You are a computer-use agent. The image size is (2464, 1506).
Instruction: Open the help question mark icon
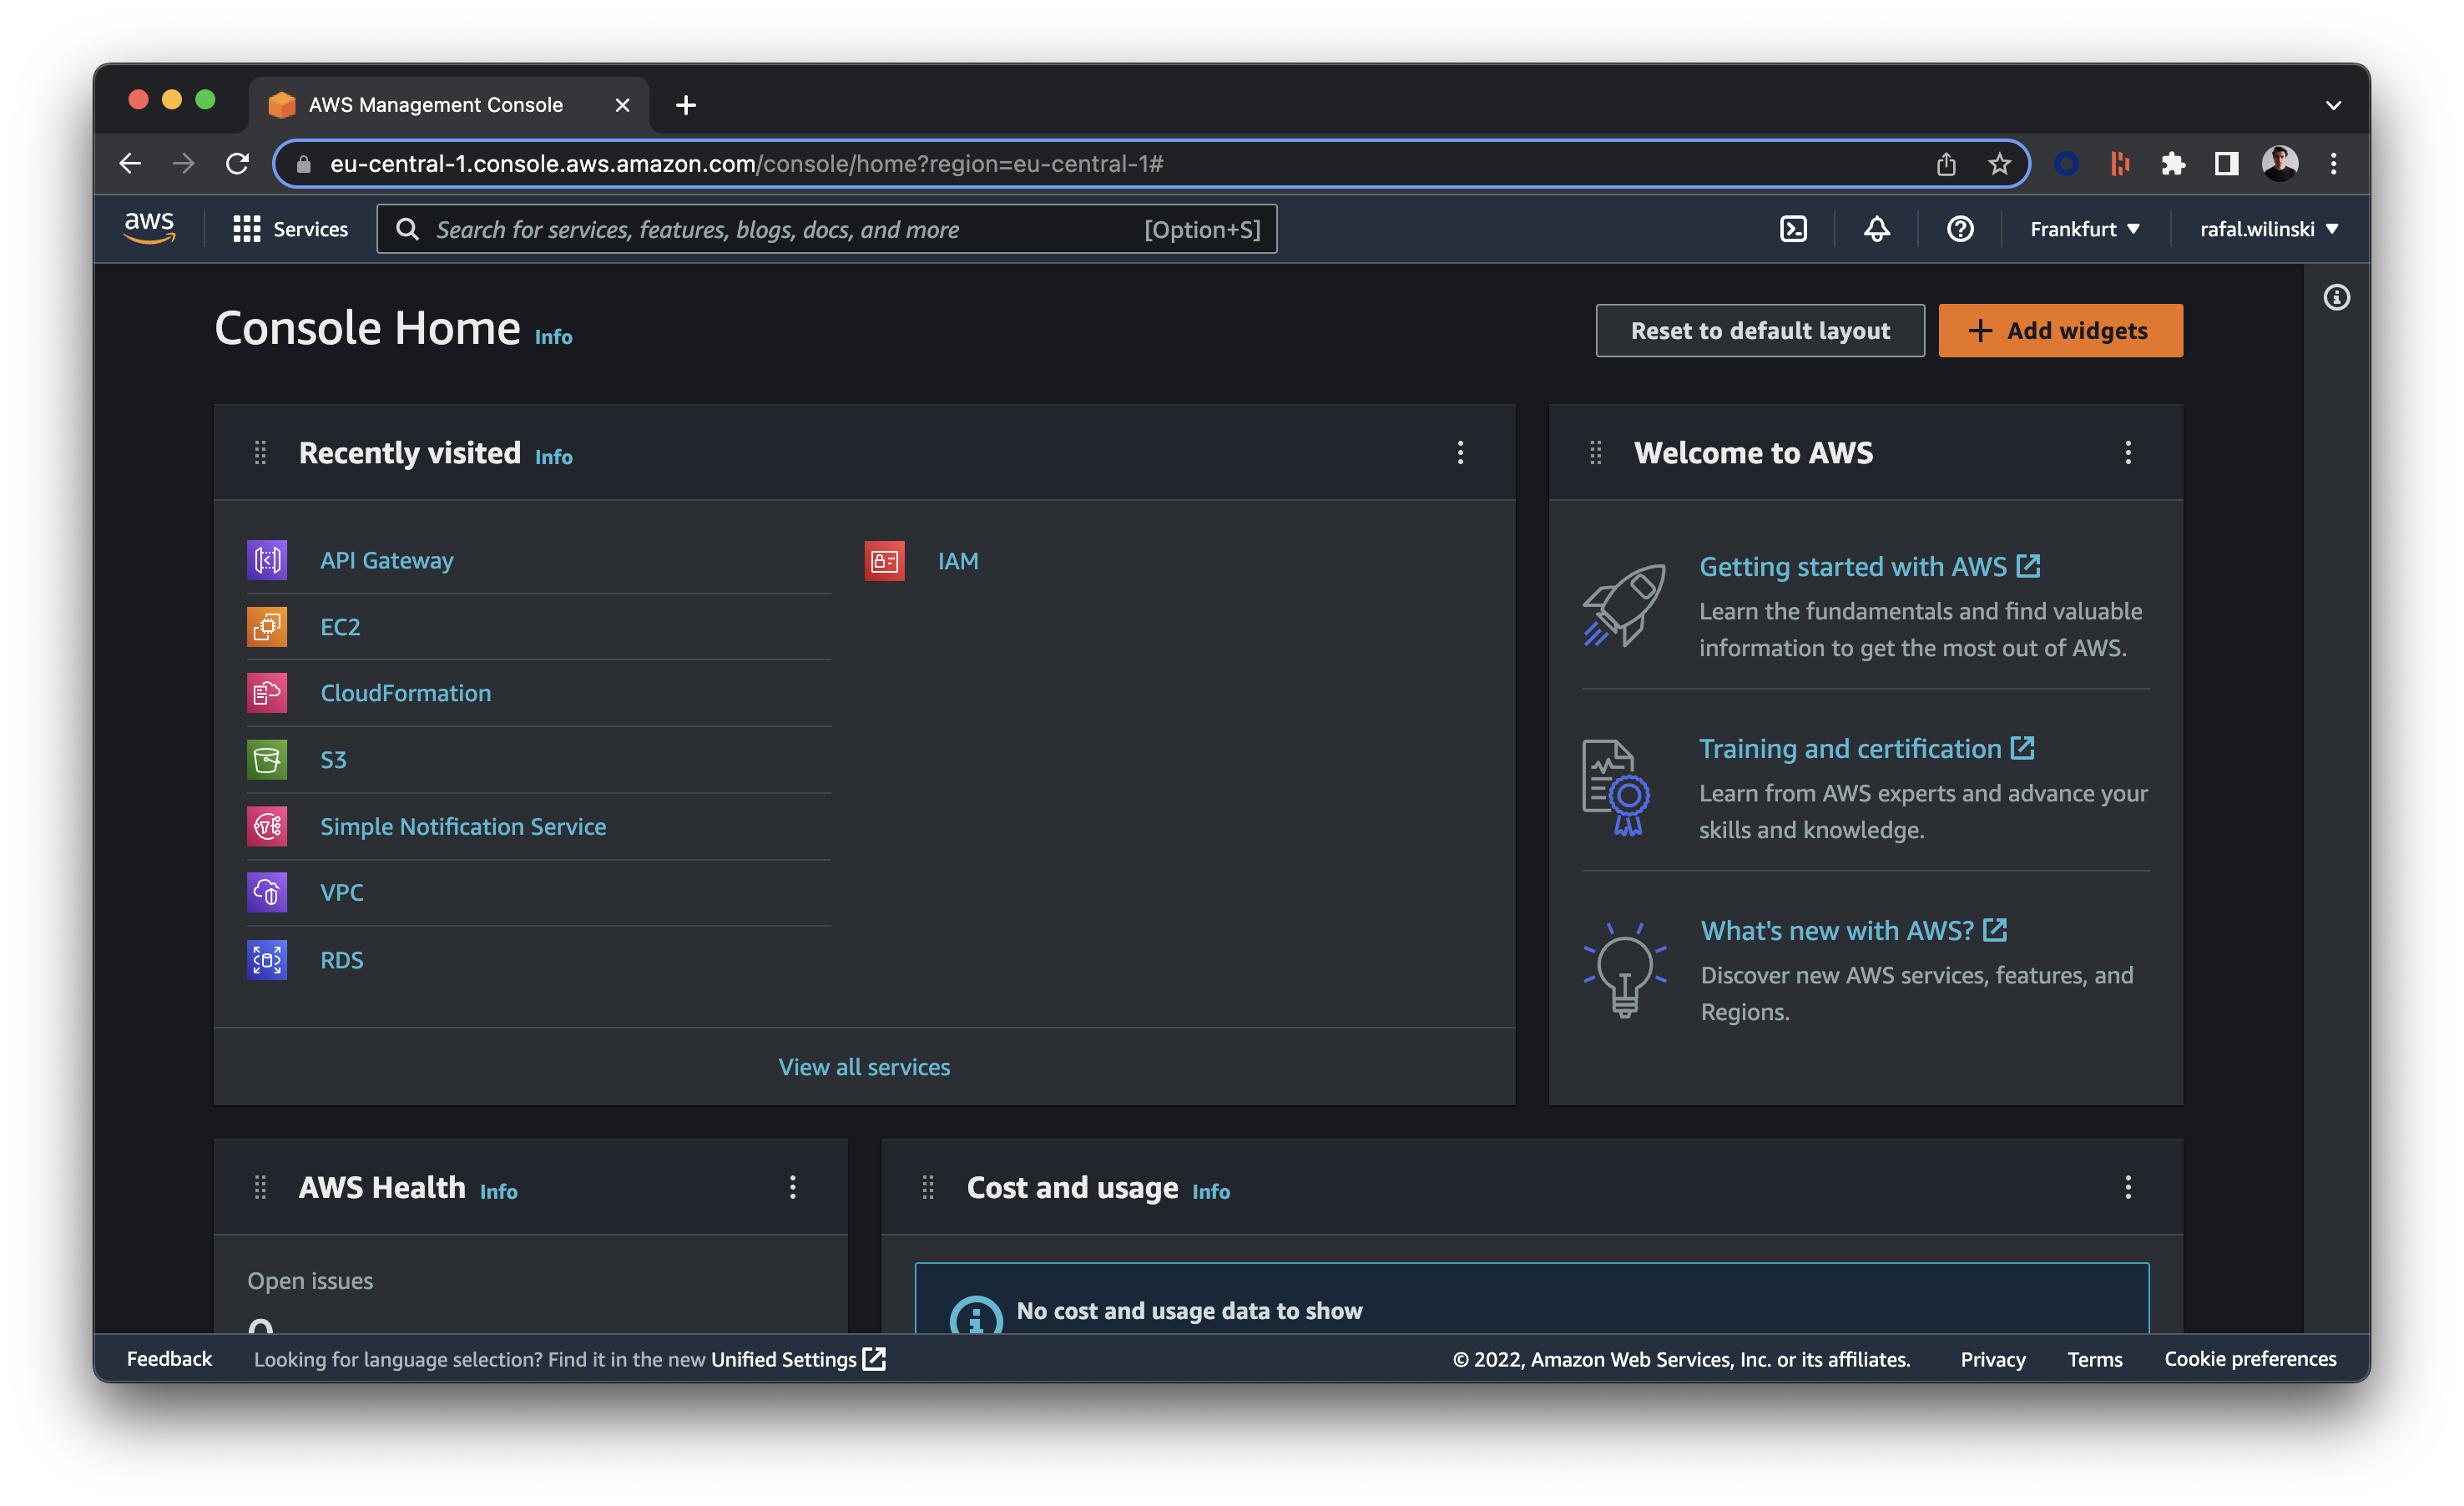[x=1959, y=229]
